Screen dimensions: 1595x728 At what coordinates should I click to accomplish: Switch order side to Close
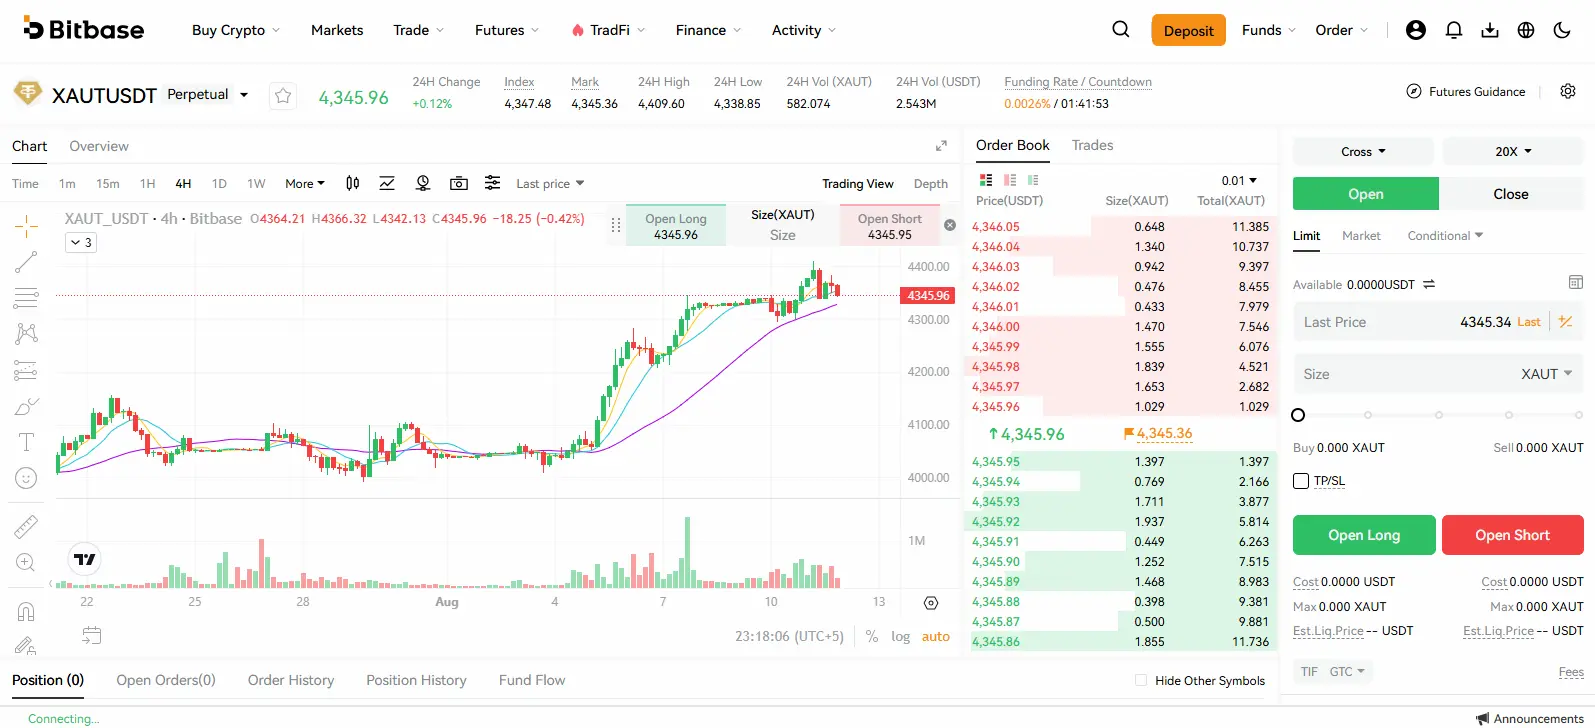click(x=1511, y=194)
